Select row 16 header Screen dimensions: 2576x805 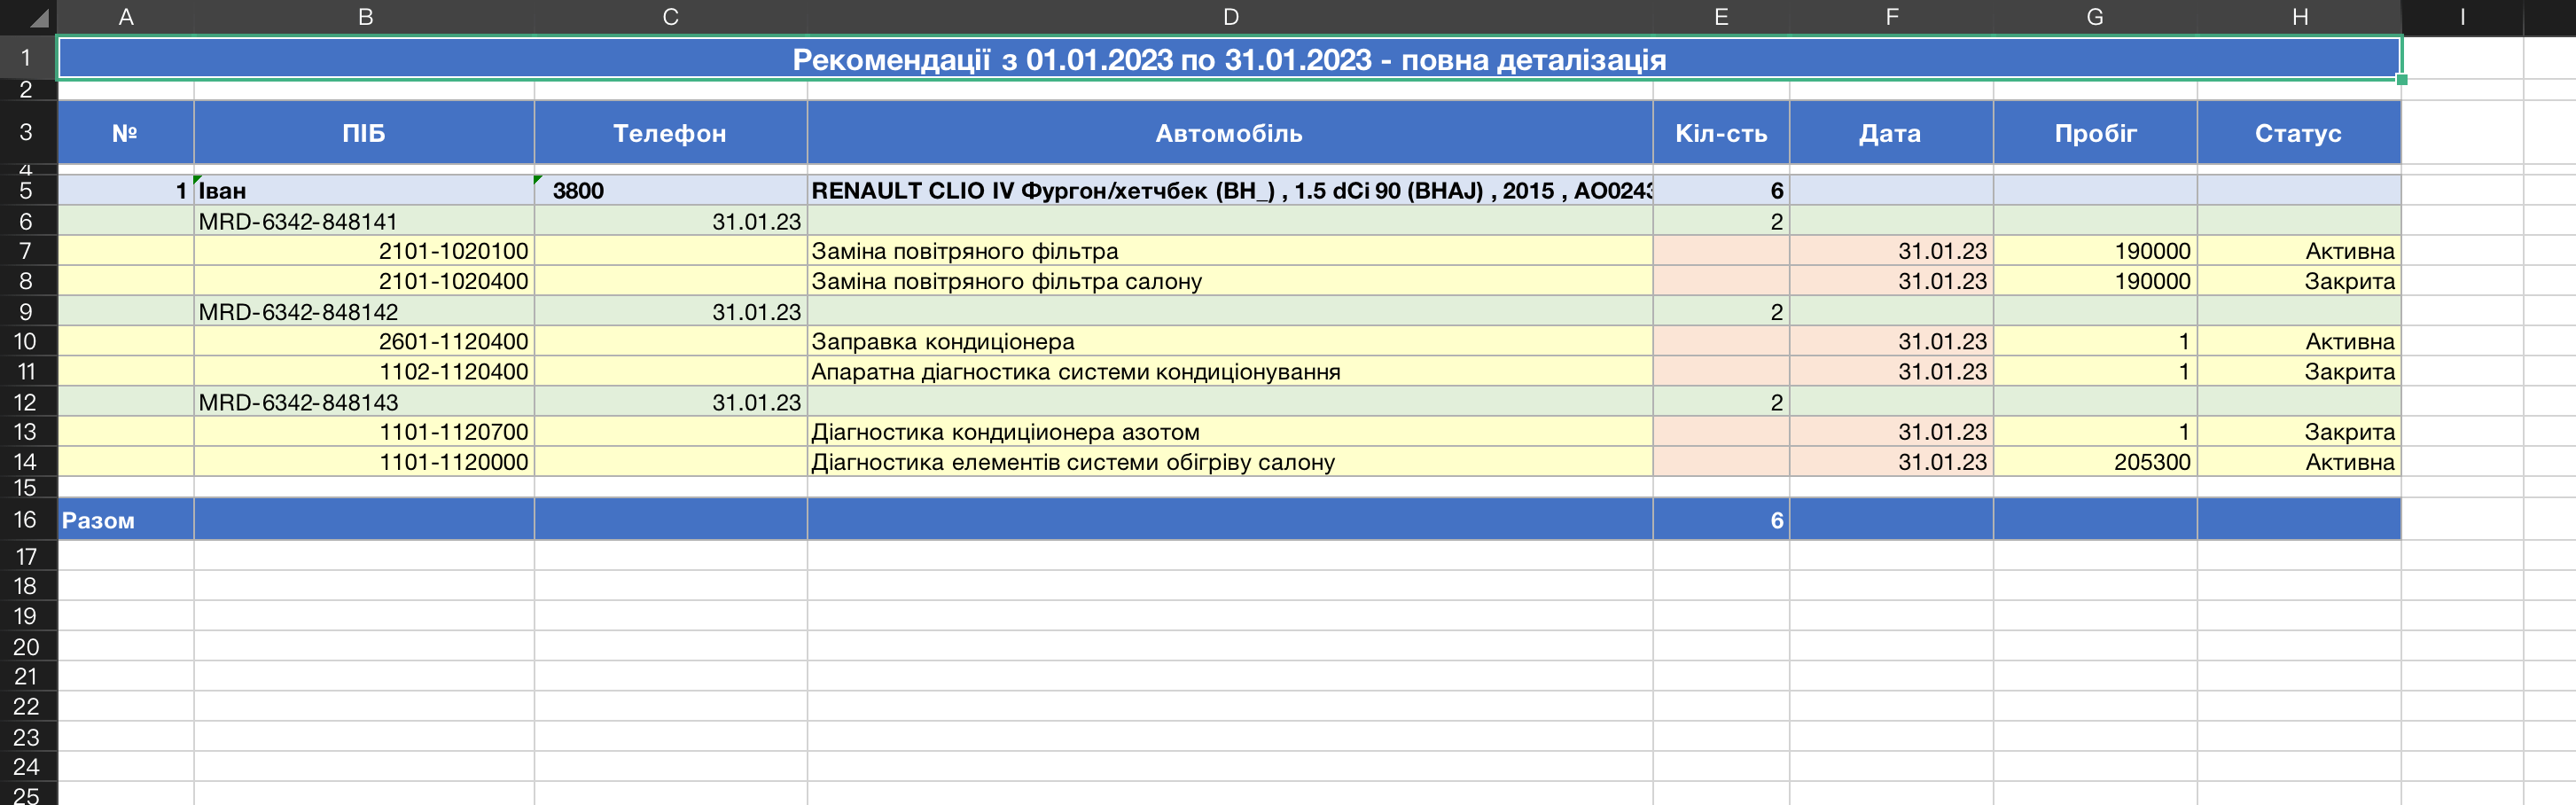pos(26,520)
